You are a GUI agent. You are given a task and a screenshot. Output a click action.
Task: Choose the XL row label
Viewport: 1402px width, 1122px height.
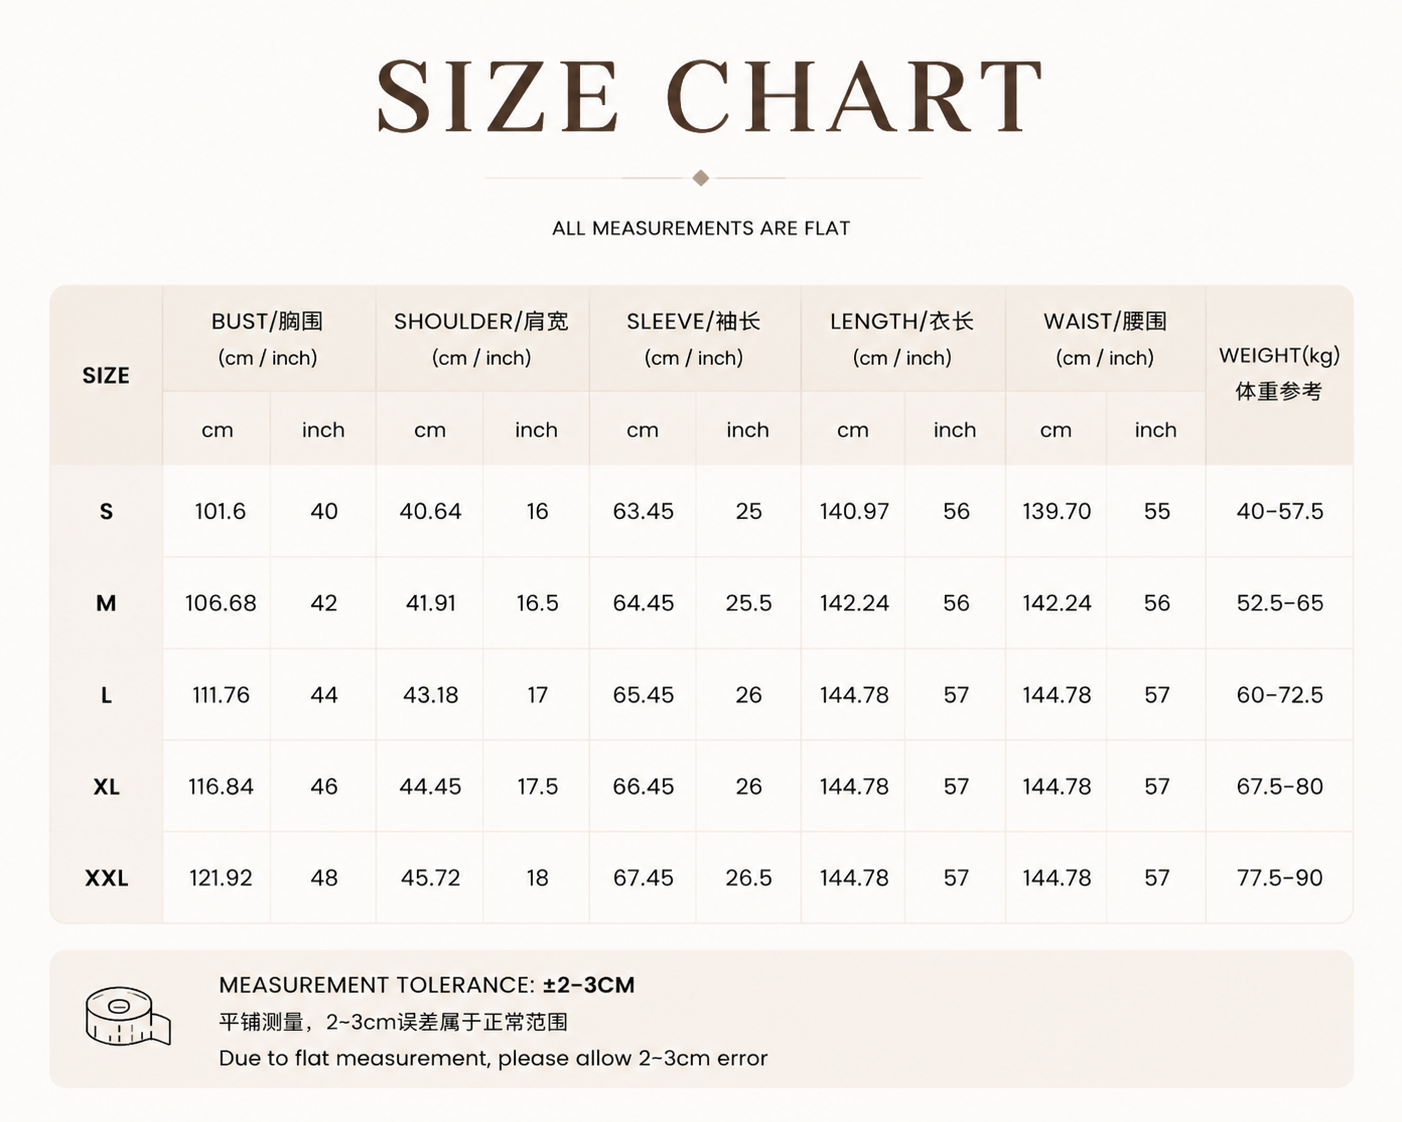coord(106,786)
